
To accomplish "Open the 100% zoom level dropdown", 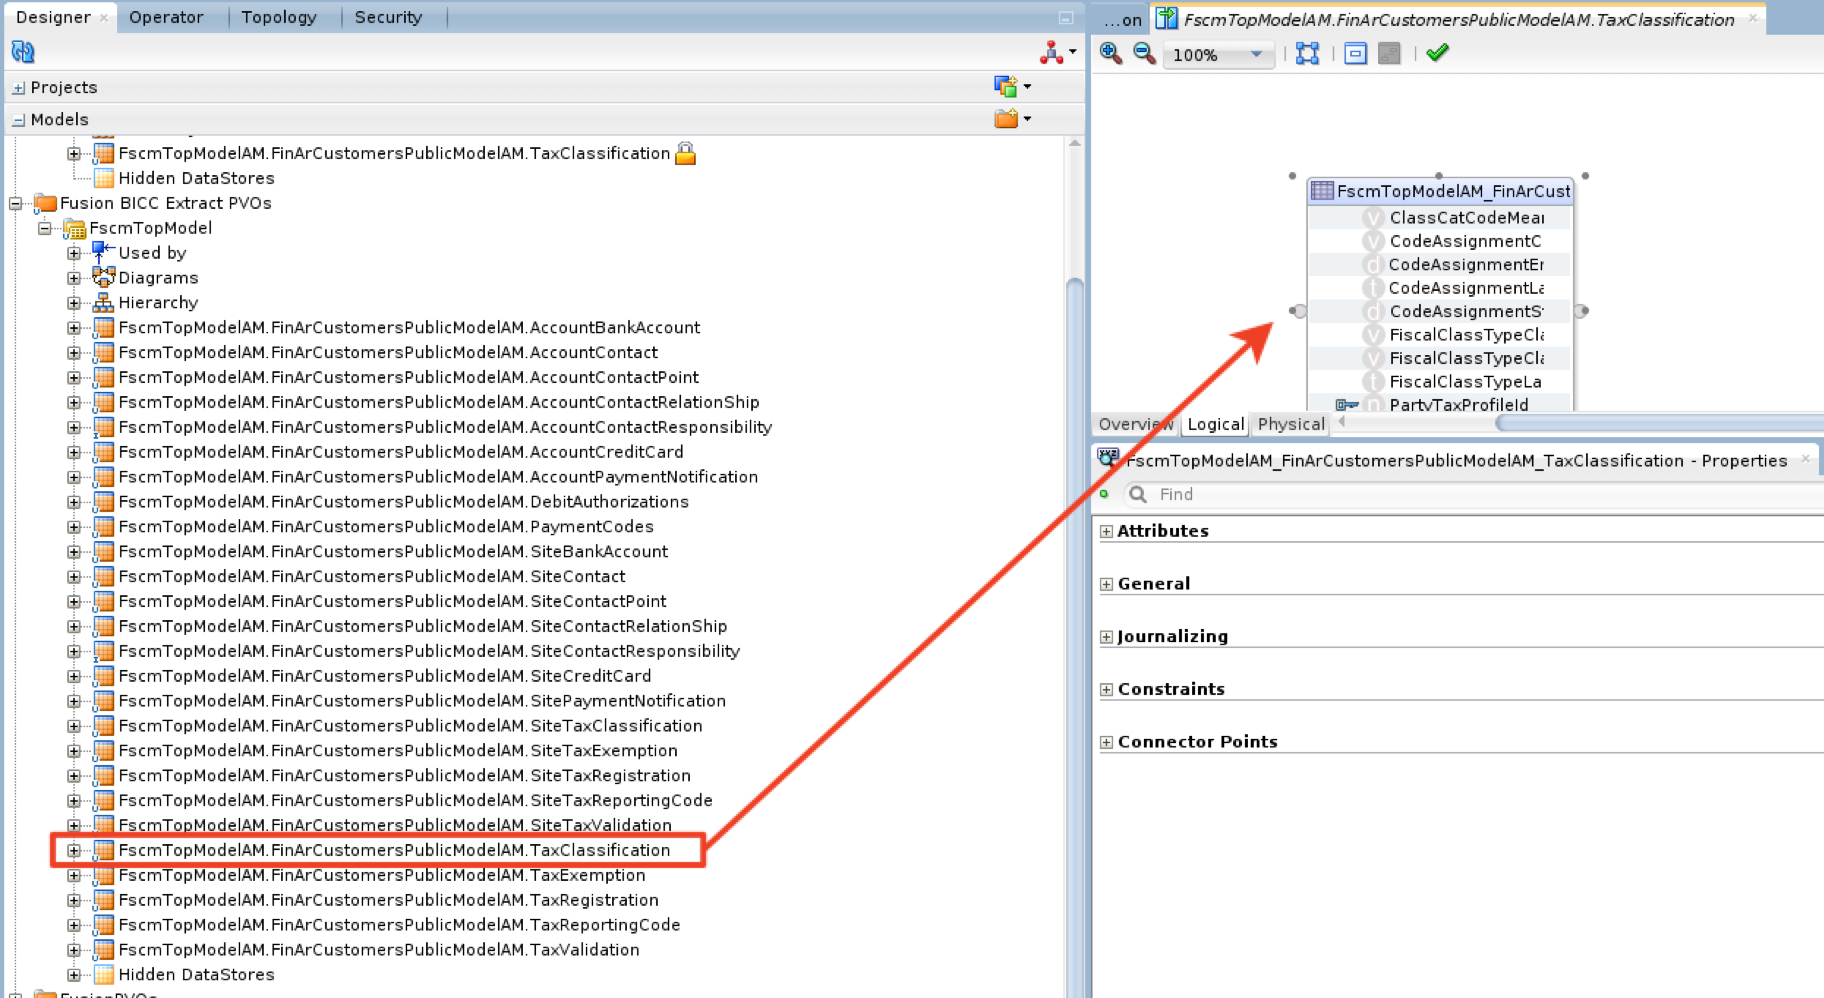I will tap(1256, 55).
